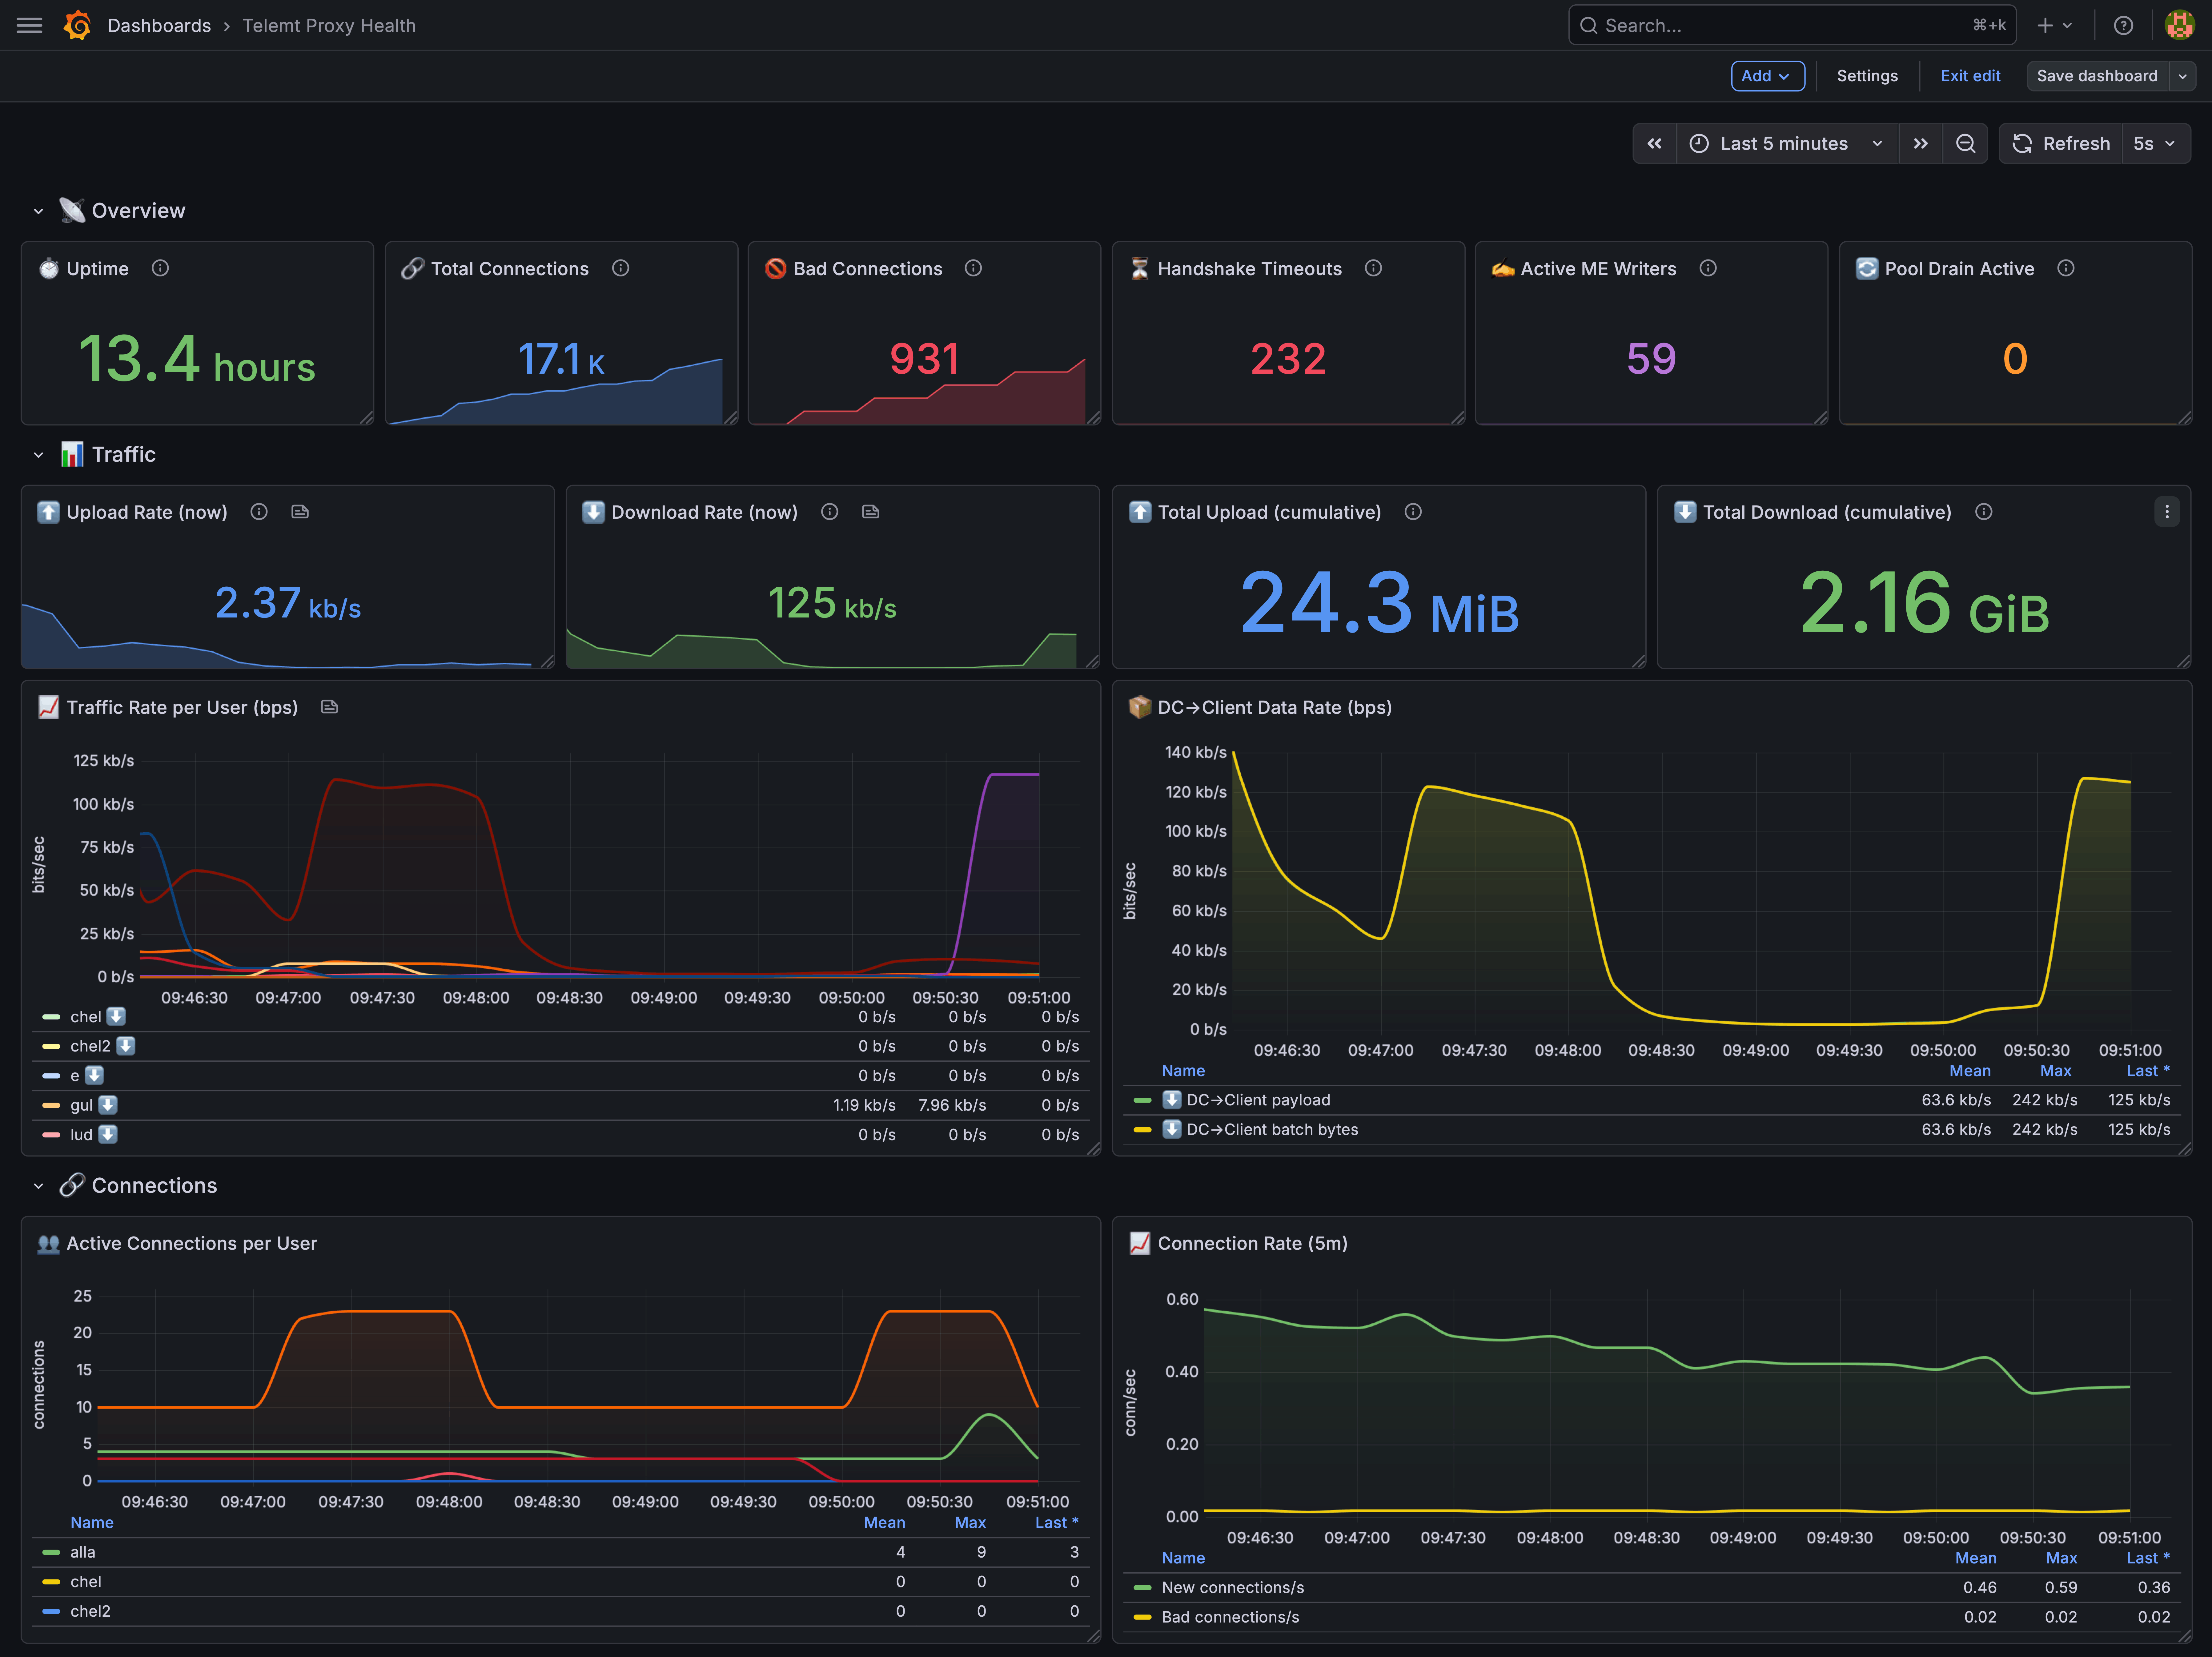
Task: Go to Dashboards breadcrumb
Action: (159, 25)
